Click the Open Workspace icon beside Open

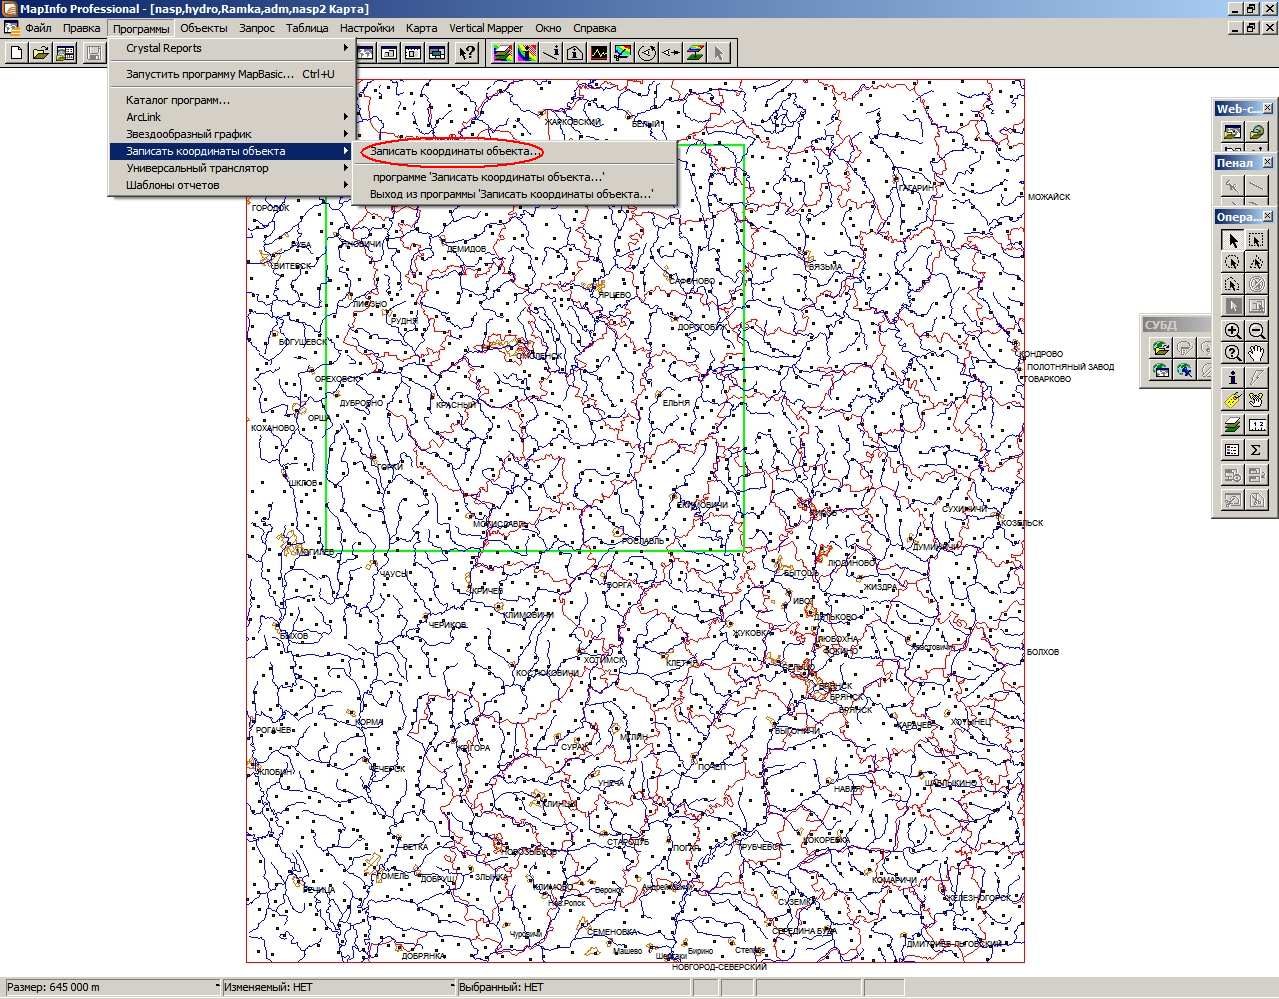[x=65, y=53]
